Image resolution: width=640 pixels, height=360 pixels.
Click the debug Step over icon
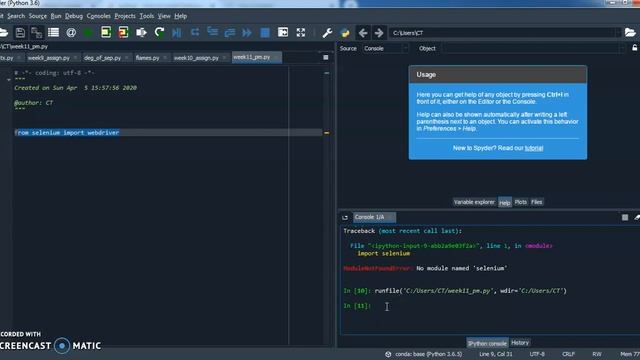pyautogui.click(x=195, y=32)
